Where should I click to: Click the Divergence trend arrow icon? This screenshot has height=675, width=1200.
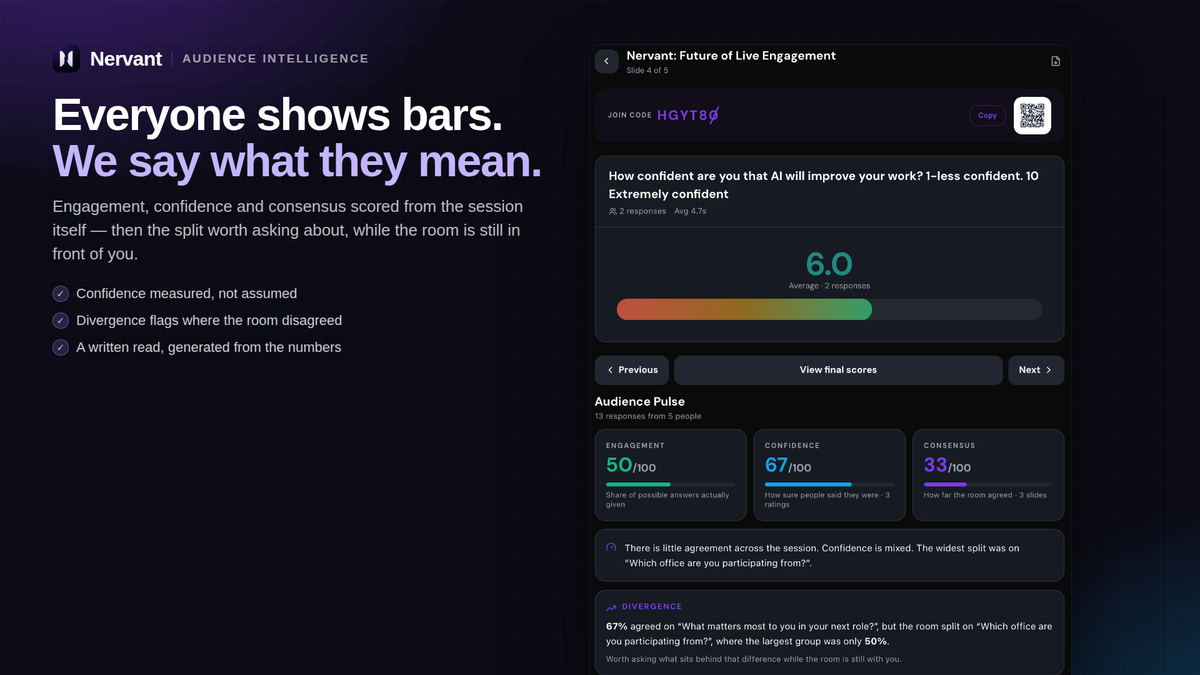[611, 607]
